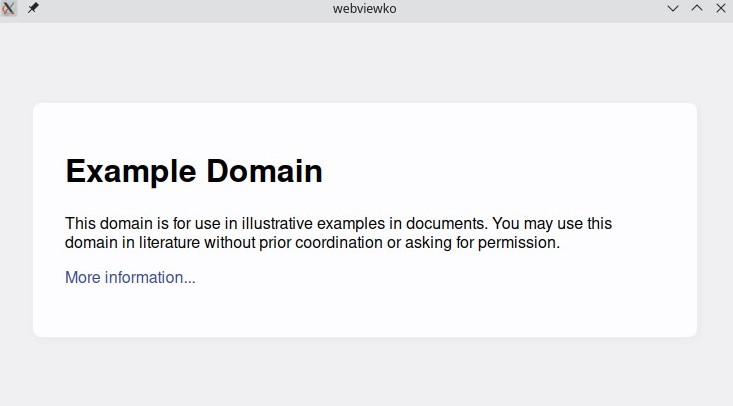The width and height of the screenshot is (733, 406).
Task: Click the word permission in the paragraph
Action: point(518,243)
